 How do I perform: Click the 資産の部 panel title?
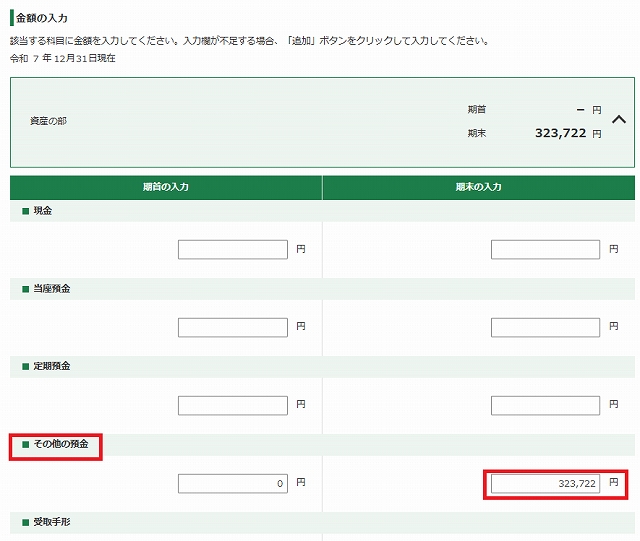[48, 121]
